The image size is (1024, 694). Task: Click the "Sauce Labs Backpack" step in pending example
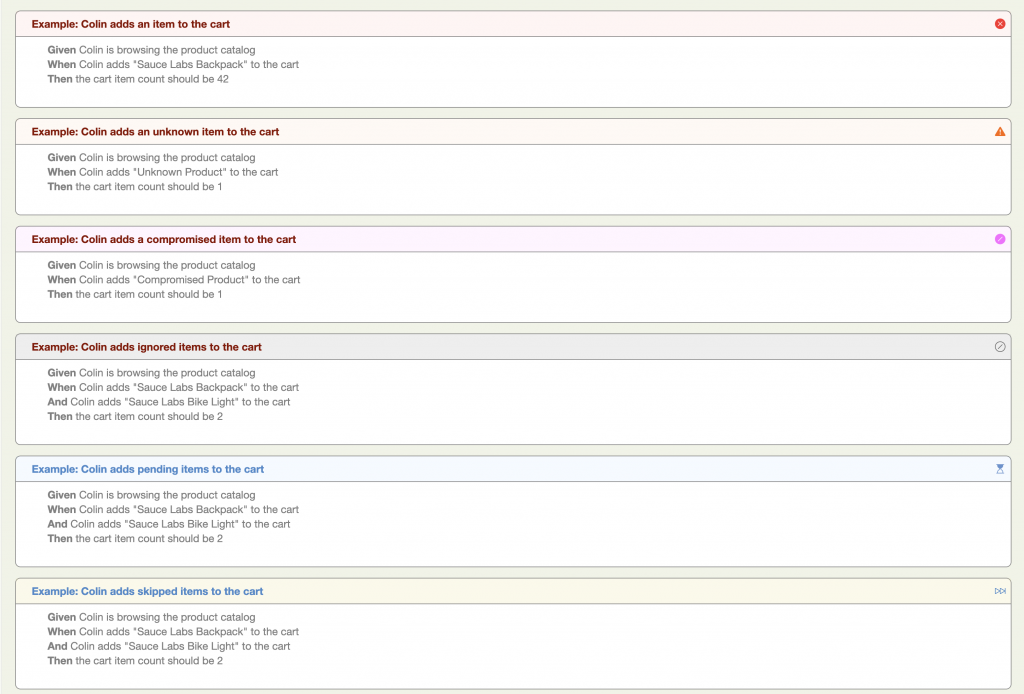(173, 510)
